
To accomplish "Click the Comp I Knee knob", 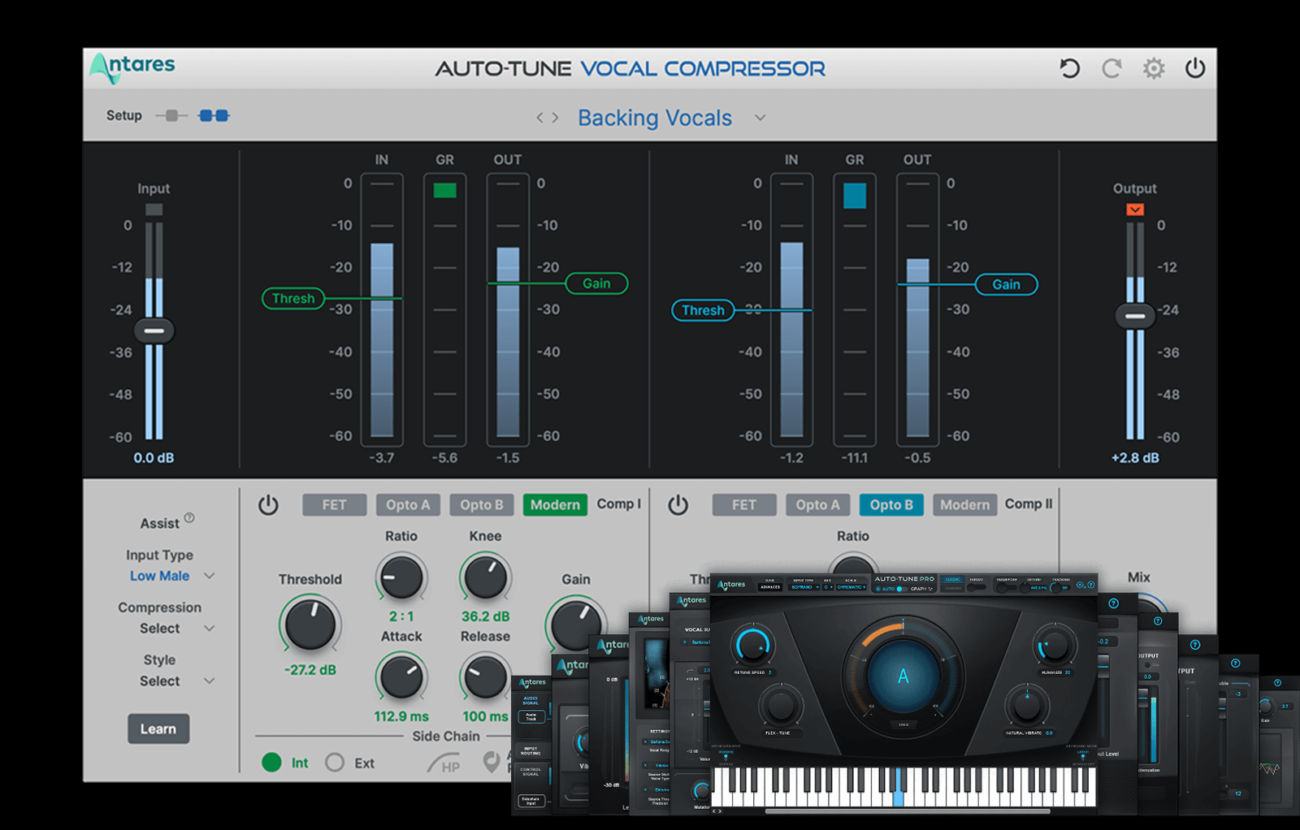I will [485, 578].
